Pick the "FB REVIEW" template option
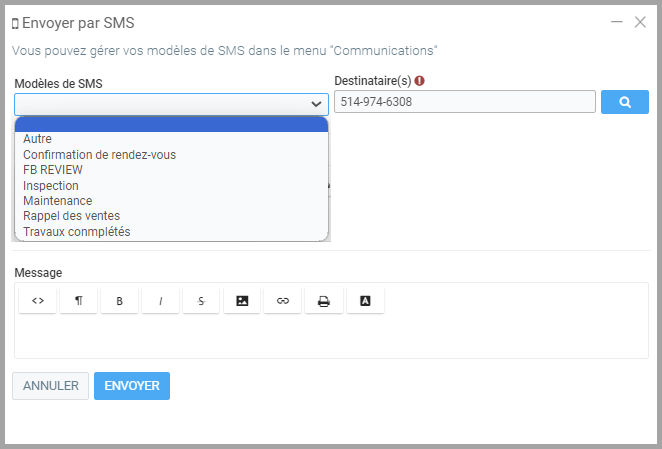662x449 pixels. coord(53,170)
